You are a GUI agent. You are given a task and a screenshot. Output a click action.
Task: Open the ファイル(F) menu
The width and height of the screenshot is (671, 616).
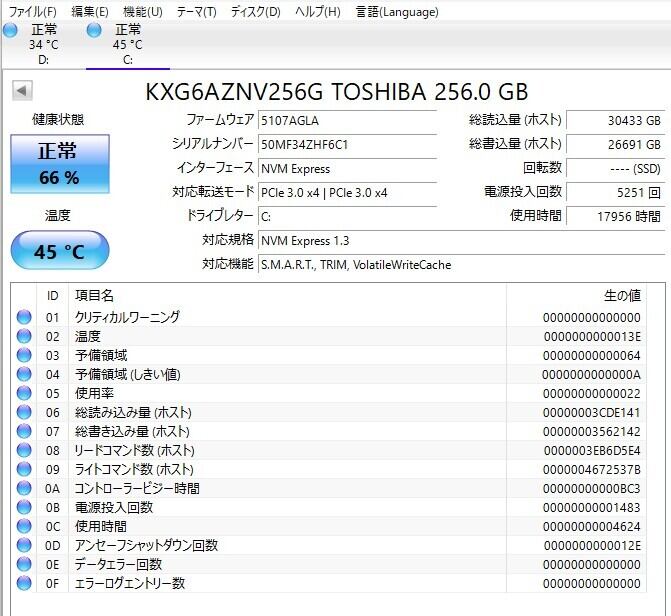coord(33,12)
